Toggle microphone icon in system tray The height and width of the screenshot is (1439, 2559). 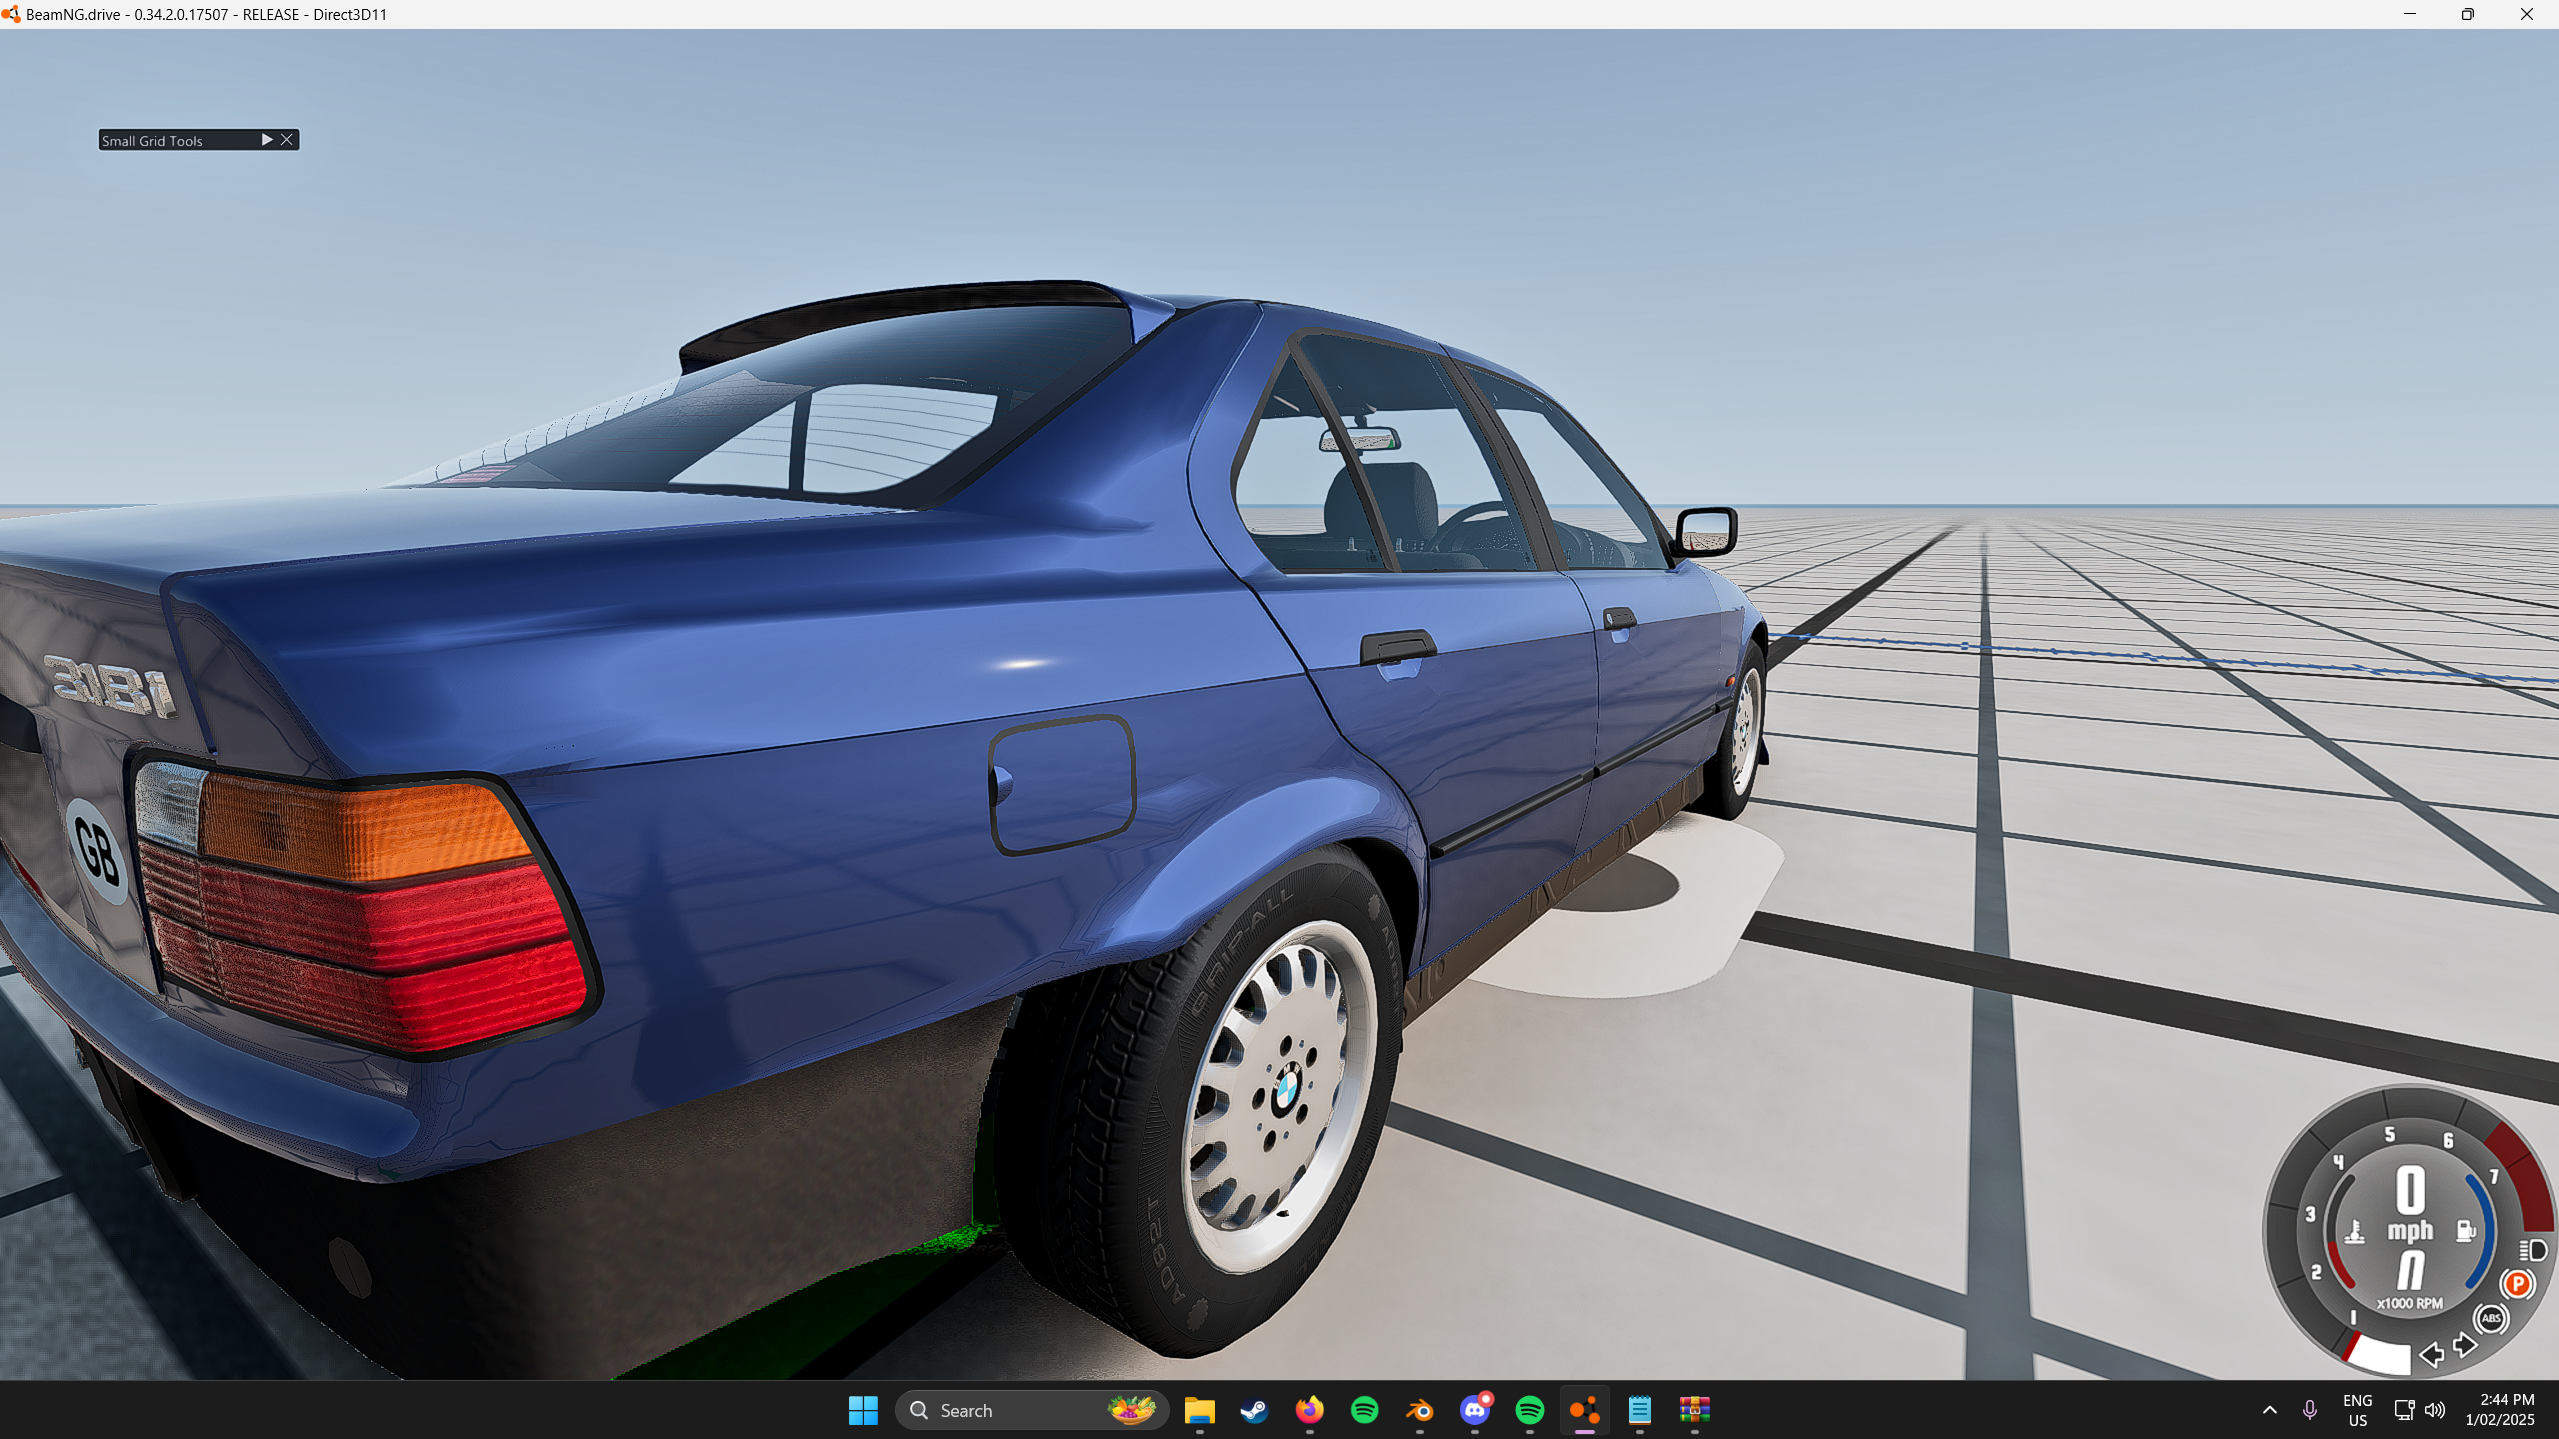click(2309, 1410)
